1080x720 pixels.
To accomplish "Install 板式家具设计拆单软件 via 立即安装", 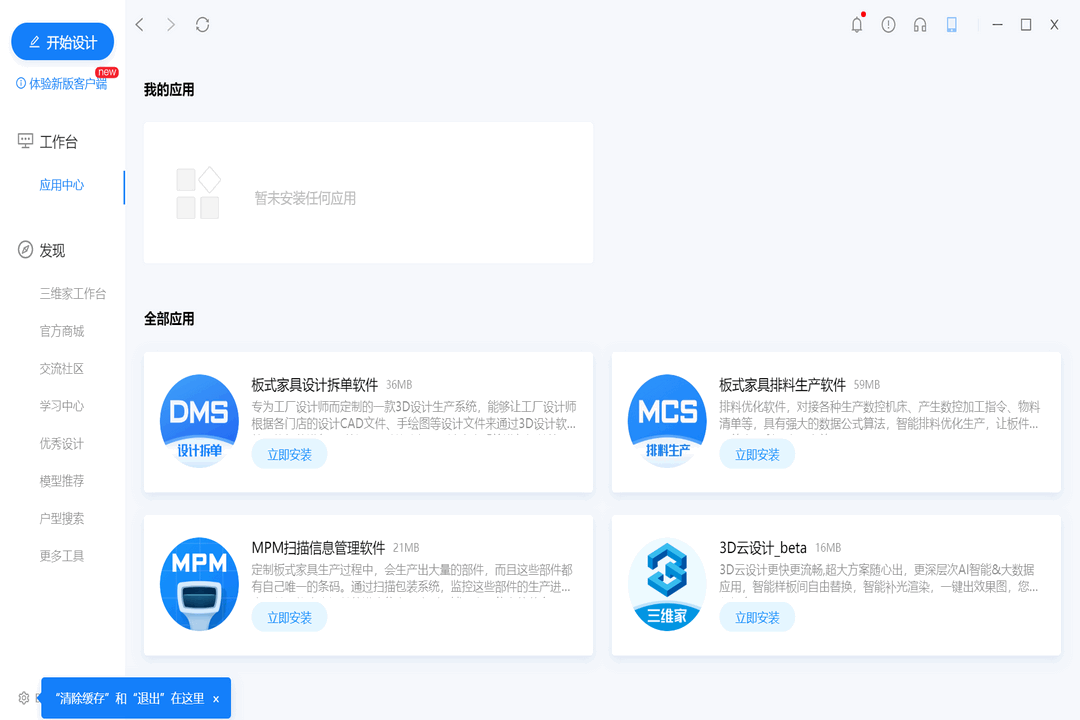I will (x=289, y=454).
